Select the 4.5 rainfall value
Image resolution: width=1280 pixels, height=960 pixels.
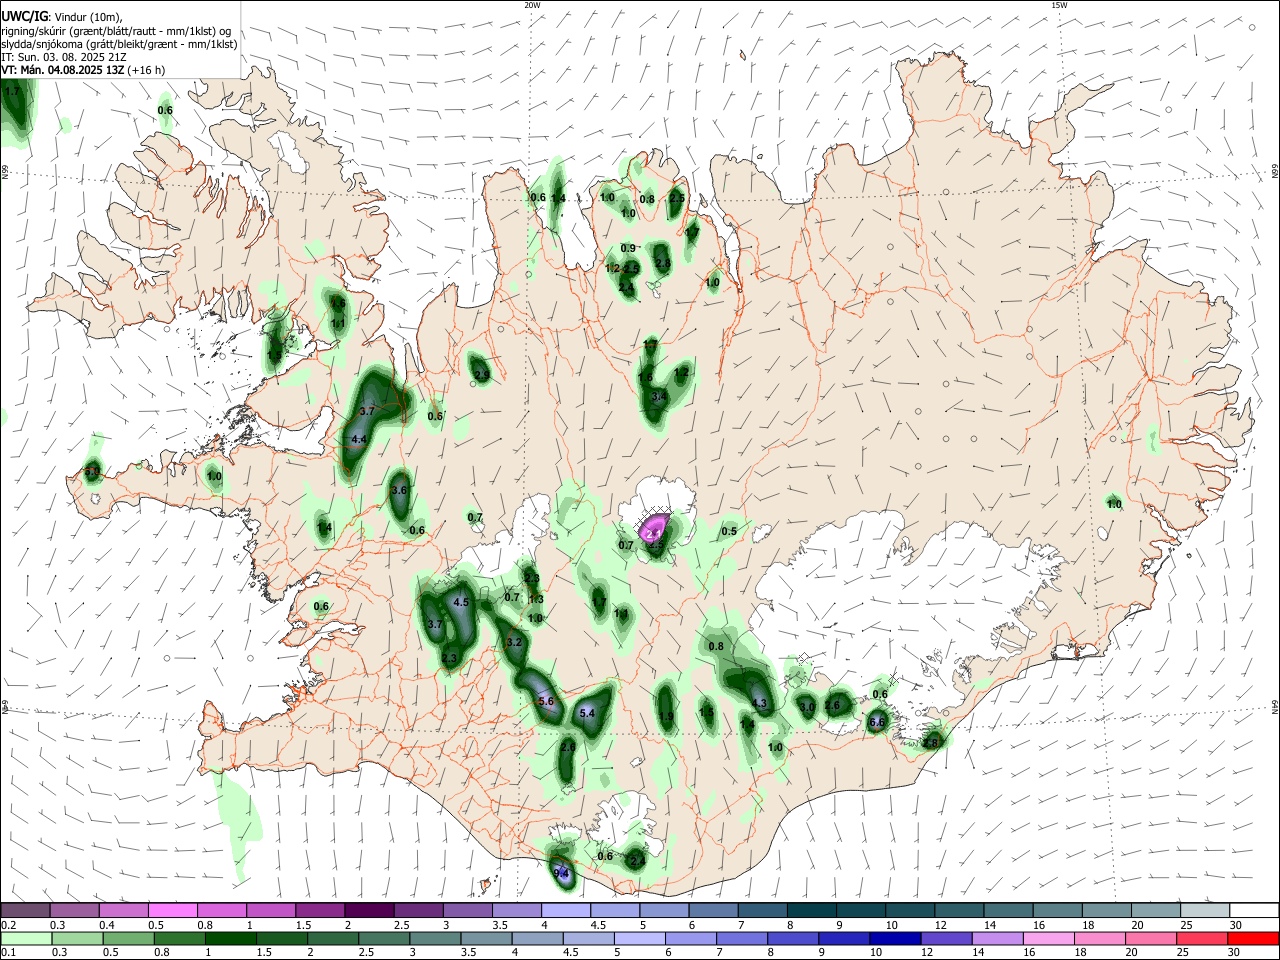[461, 603]
